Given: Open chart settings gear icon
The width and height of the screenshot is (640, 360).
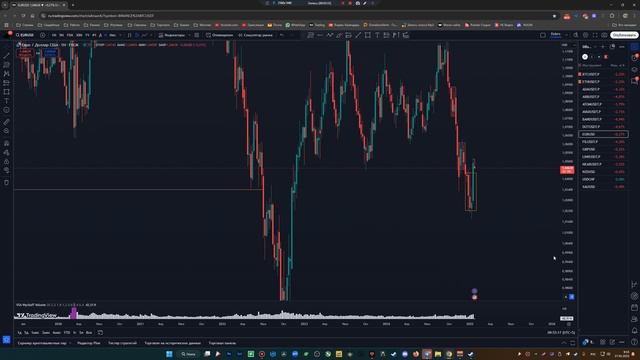Looking at the screenshot, I should tap(585, 35).
